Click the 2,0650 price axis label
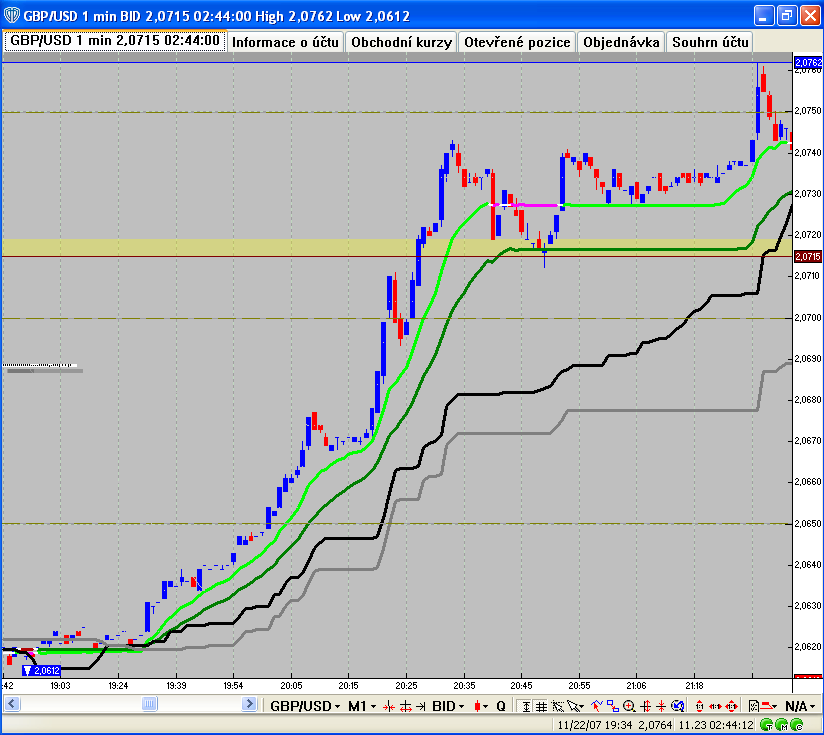 tap(808, 524)
